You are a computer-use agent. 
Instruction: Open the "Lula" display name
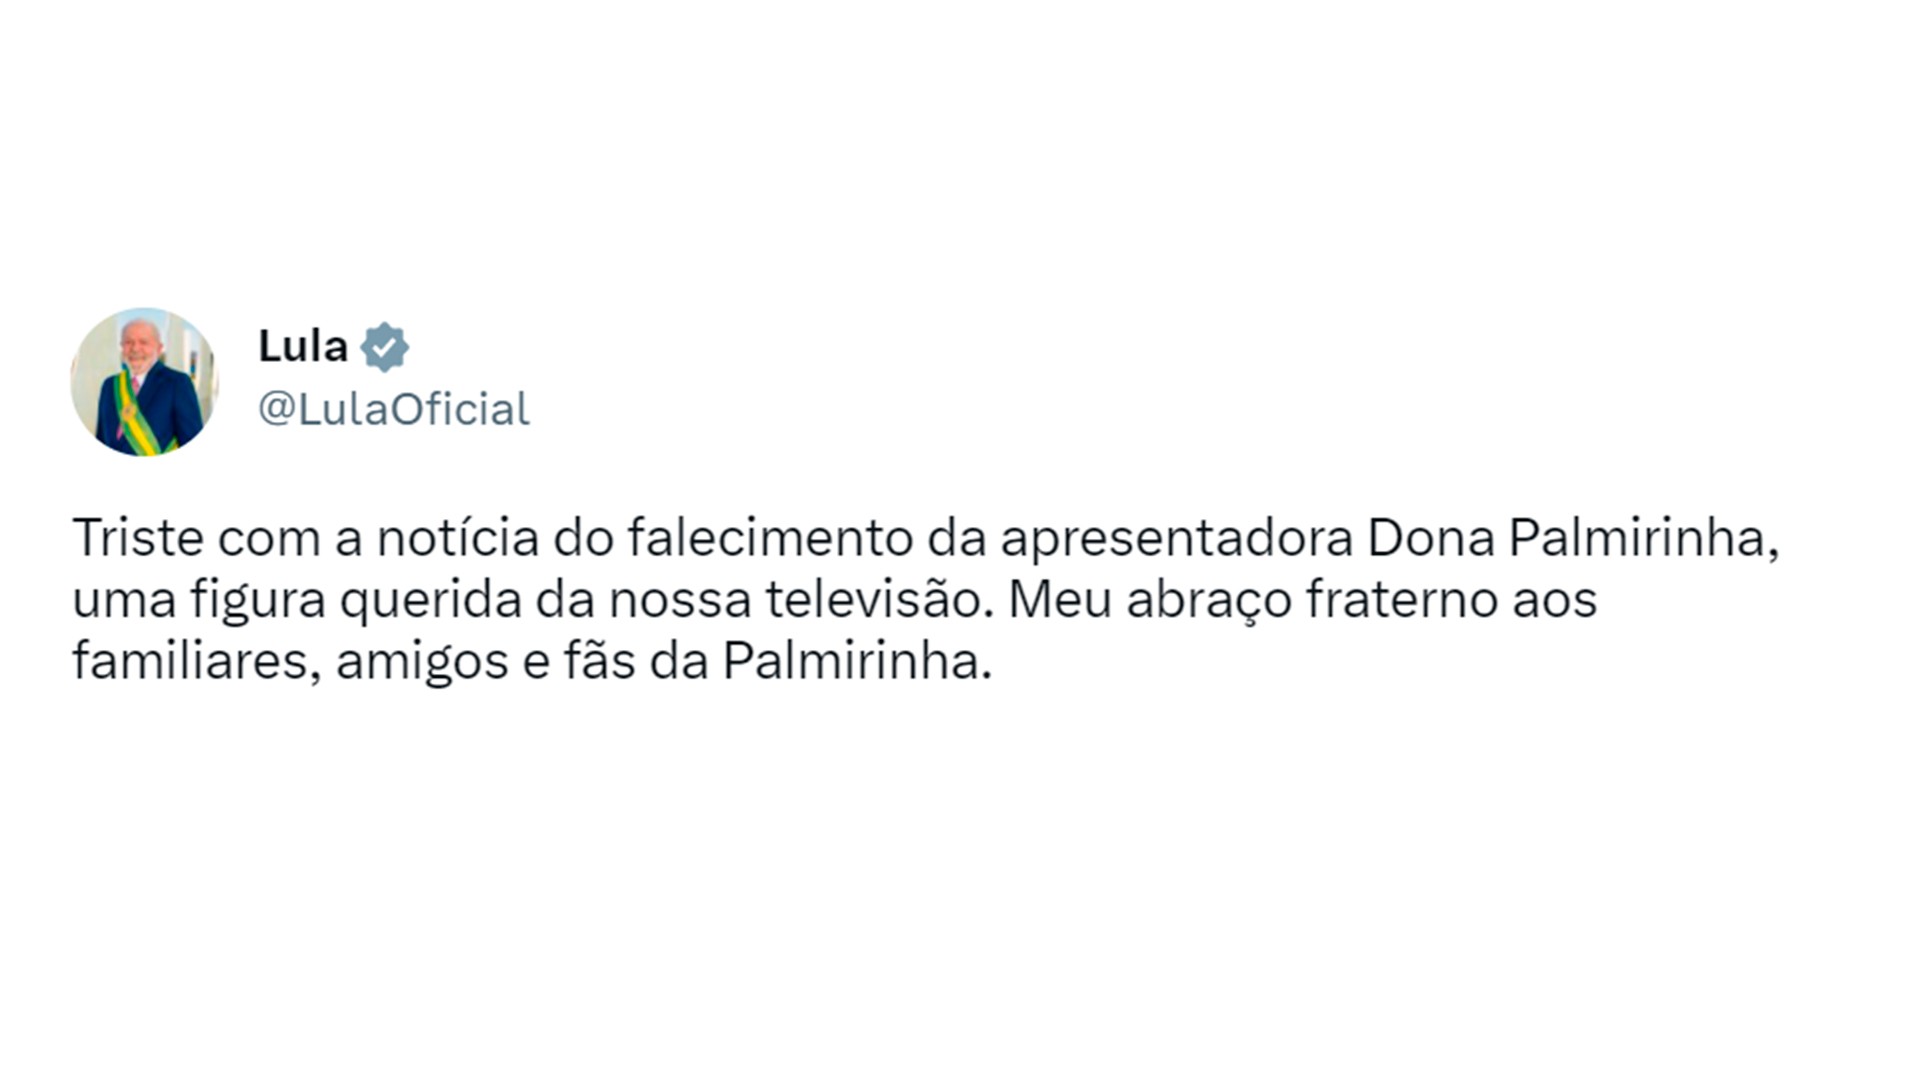coord(302,347)
